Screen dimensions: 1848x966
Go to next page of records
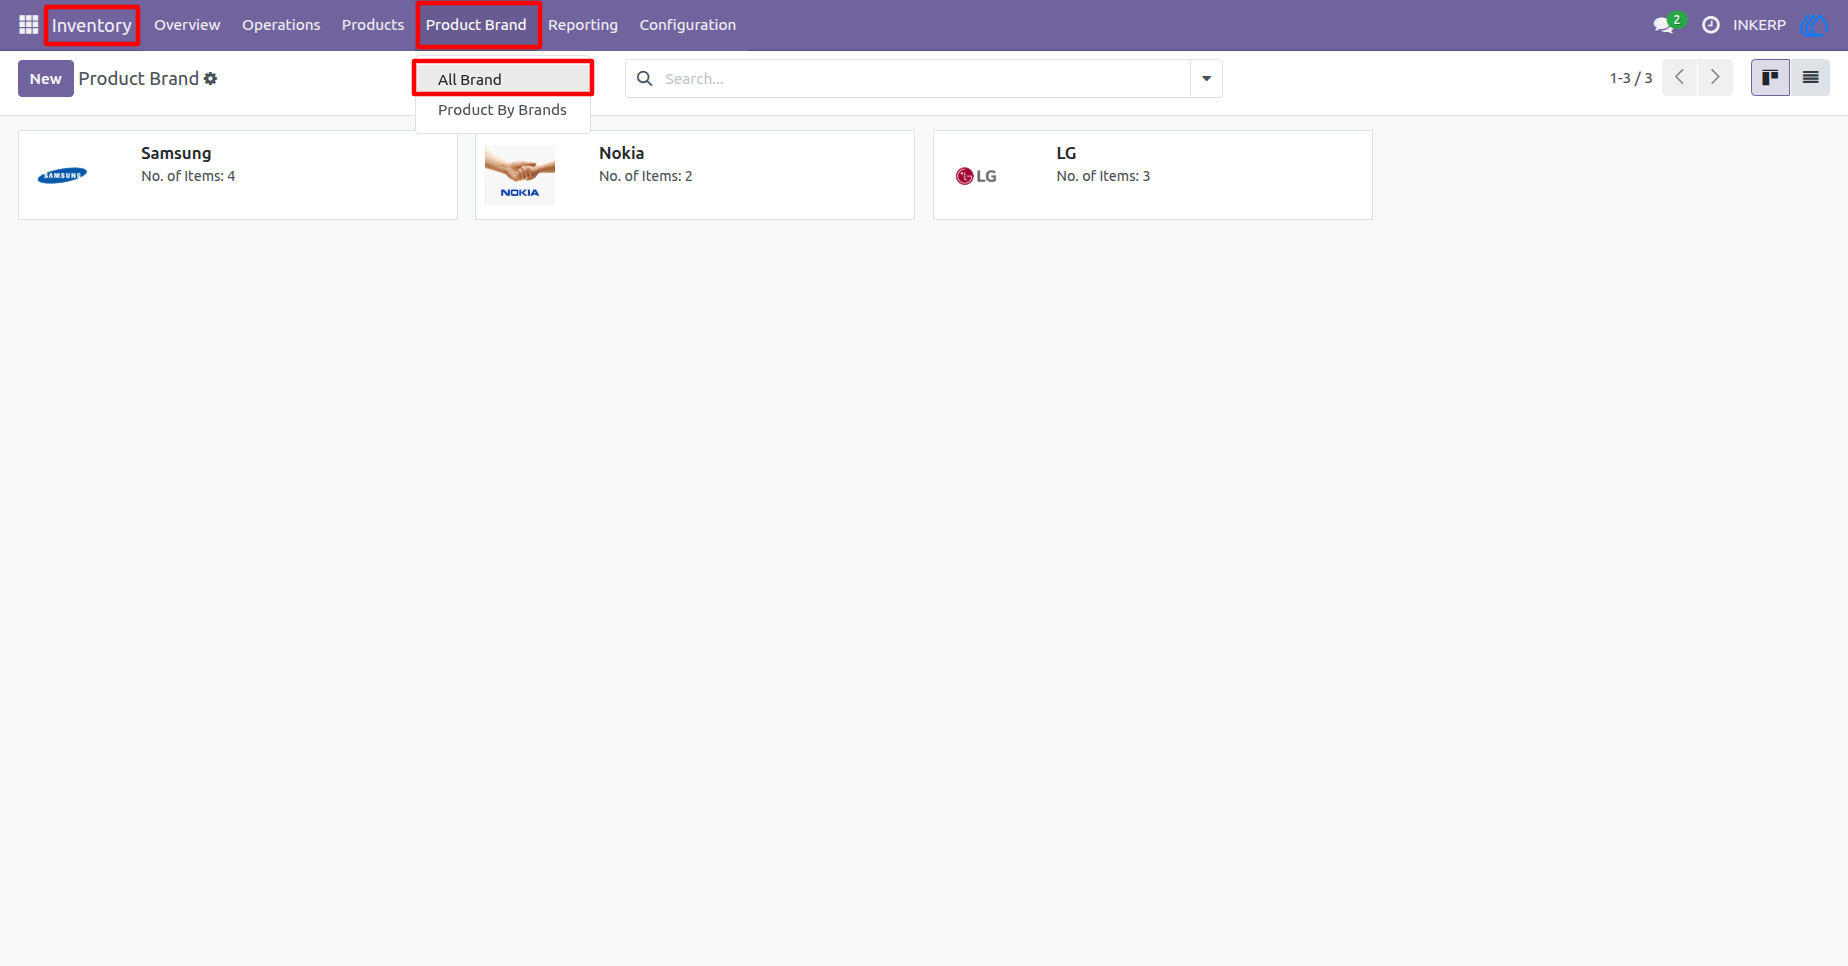(x=1716, y=78)
